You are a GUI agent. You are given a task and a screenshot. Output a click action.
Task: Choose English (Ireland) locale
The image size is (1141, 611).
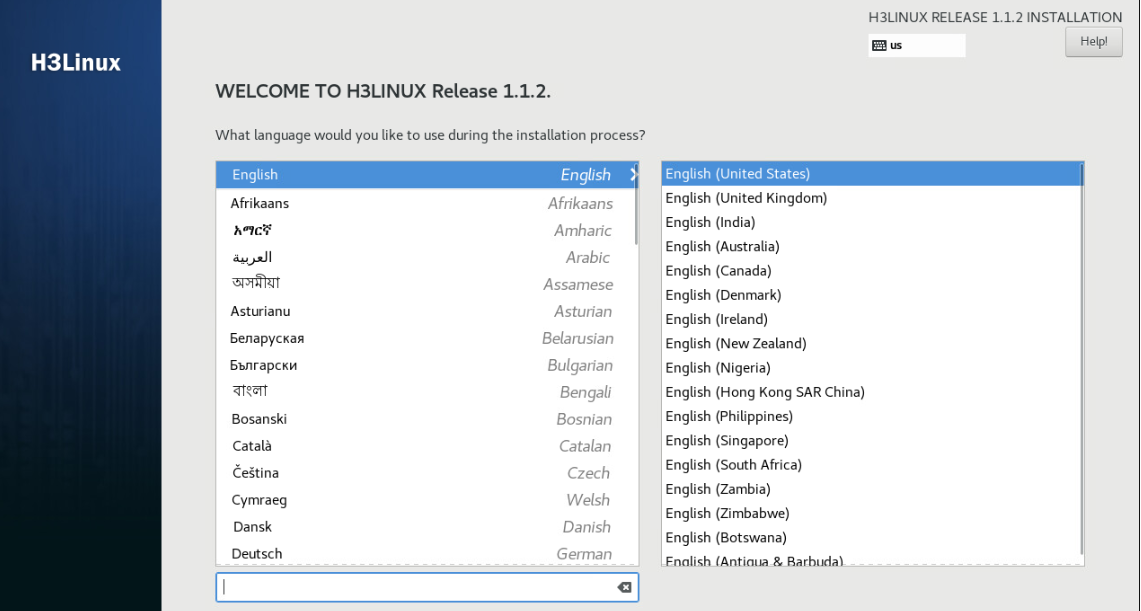pos(871,319)
